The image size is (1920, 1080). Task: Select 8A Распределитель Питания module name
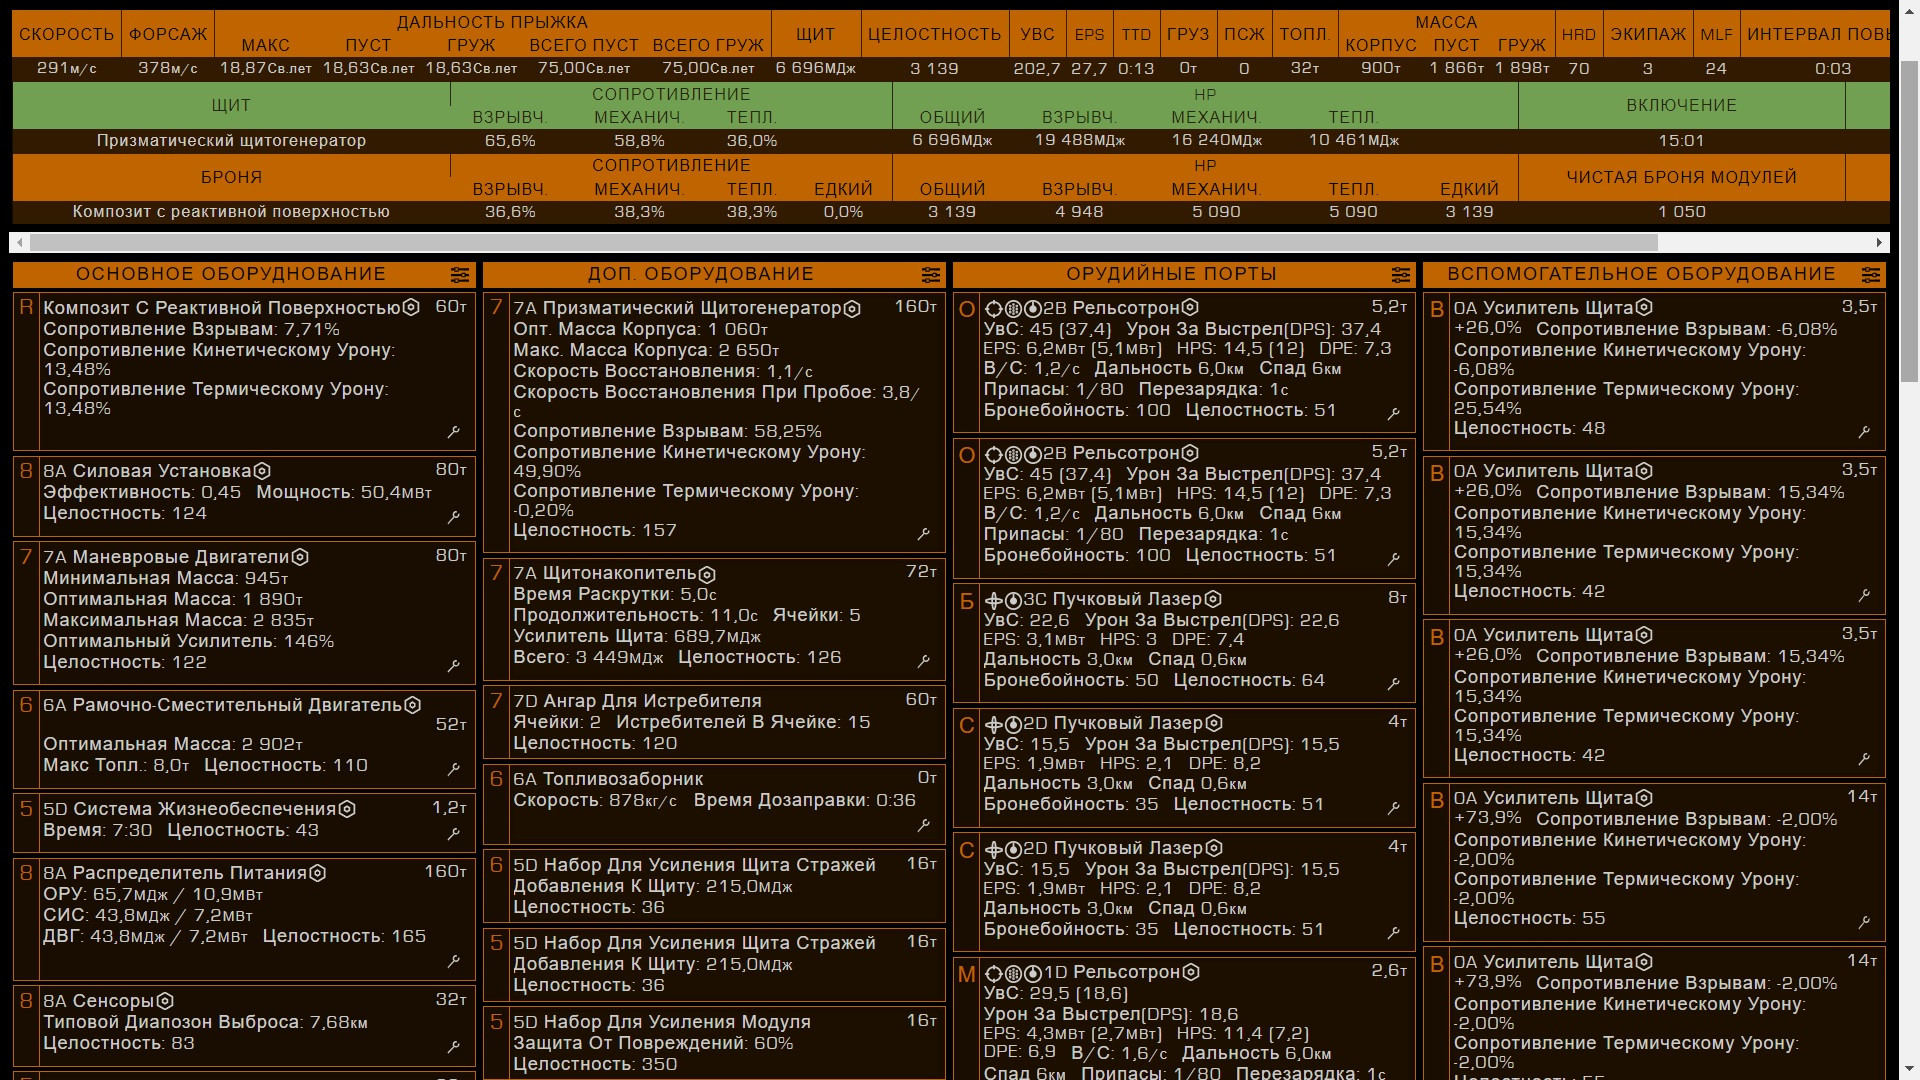[x=175, y=873]
